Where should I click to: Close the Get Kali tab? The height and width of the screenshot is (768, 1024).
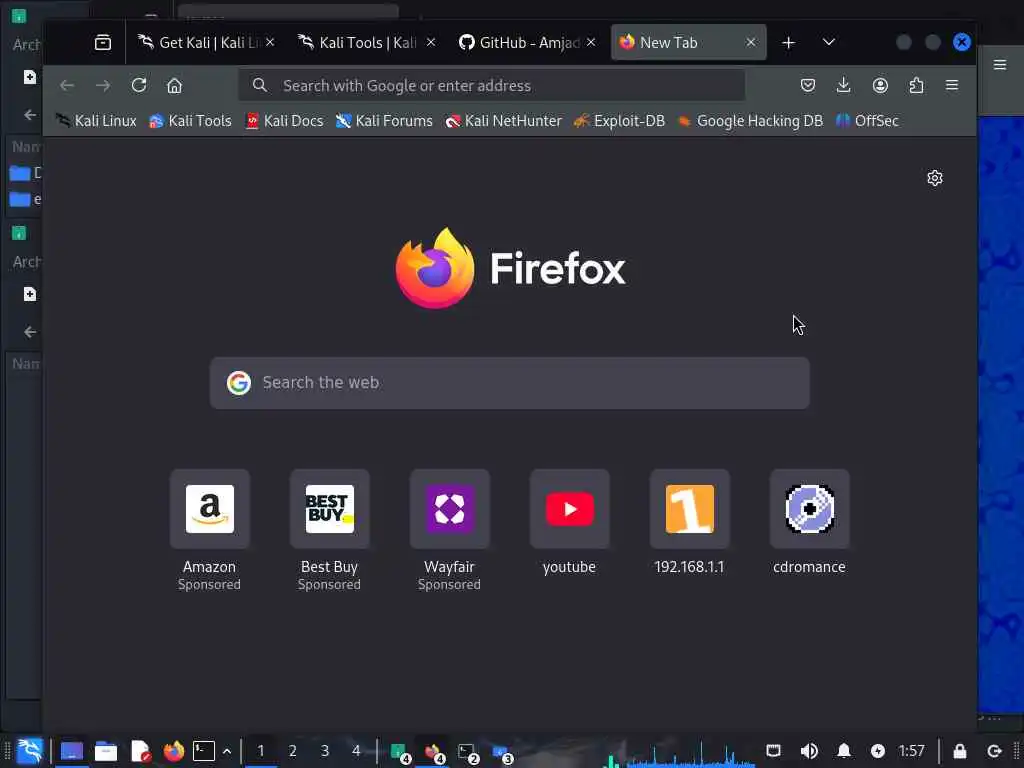click(x=270, y=42)
